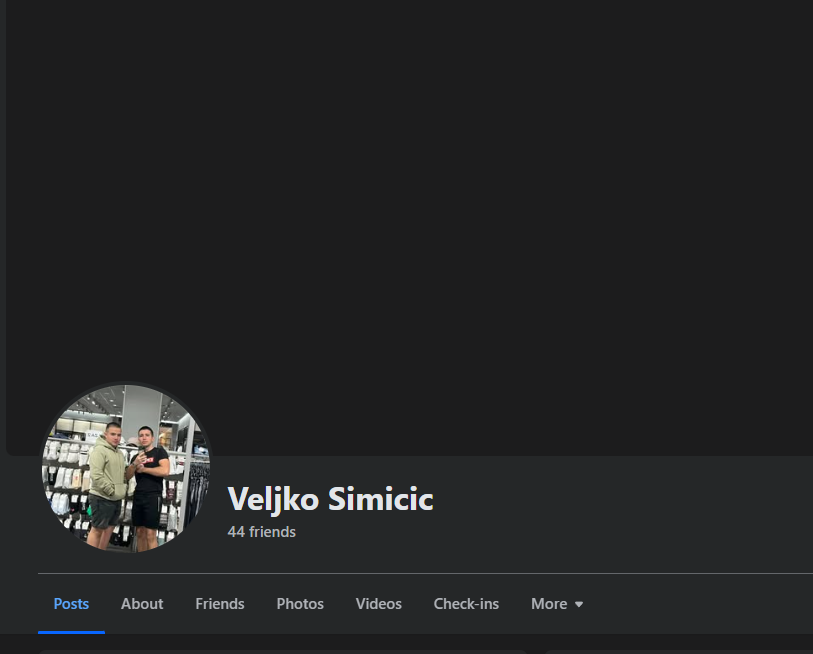Select the Check-ins tab

pyautogui.click(x=466, y=604)
